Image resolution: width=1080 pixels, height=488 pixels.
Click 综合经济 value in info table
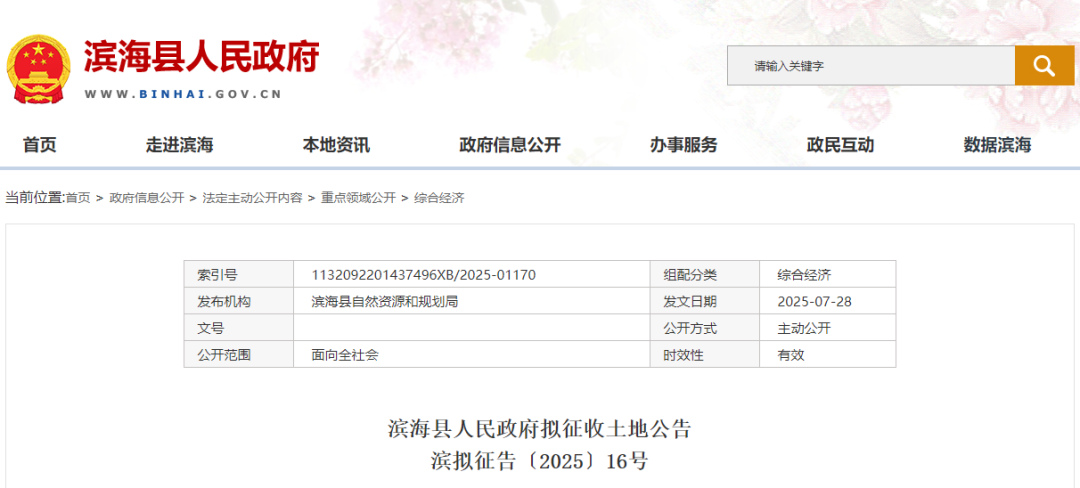click(804, 275)
